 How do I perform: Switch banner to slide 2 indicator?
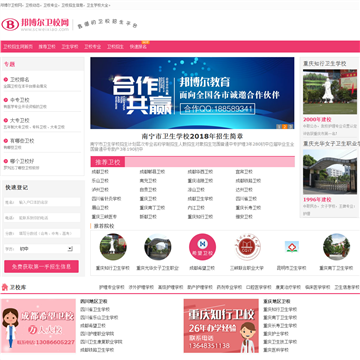[x=285, y=126]
